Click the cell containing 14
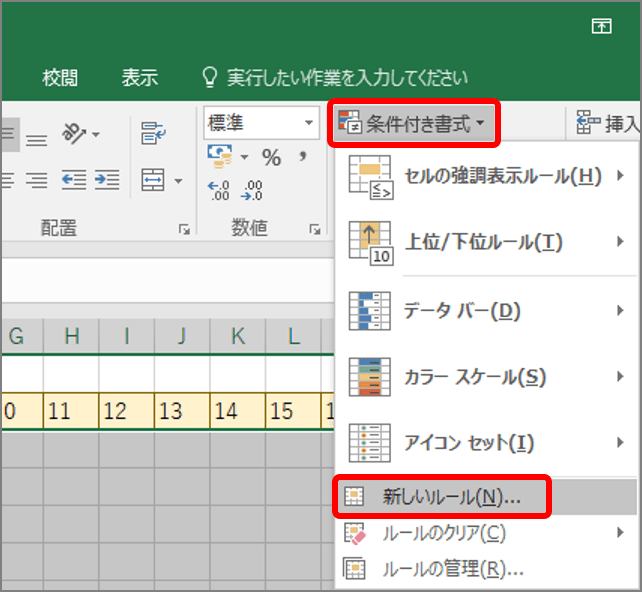 point(237,411)
